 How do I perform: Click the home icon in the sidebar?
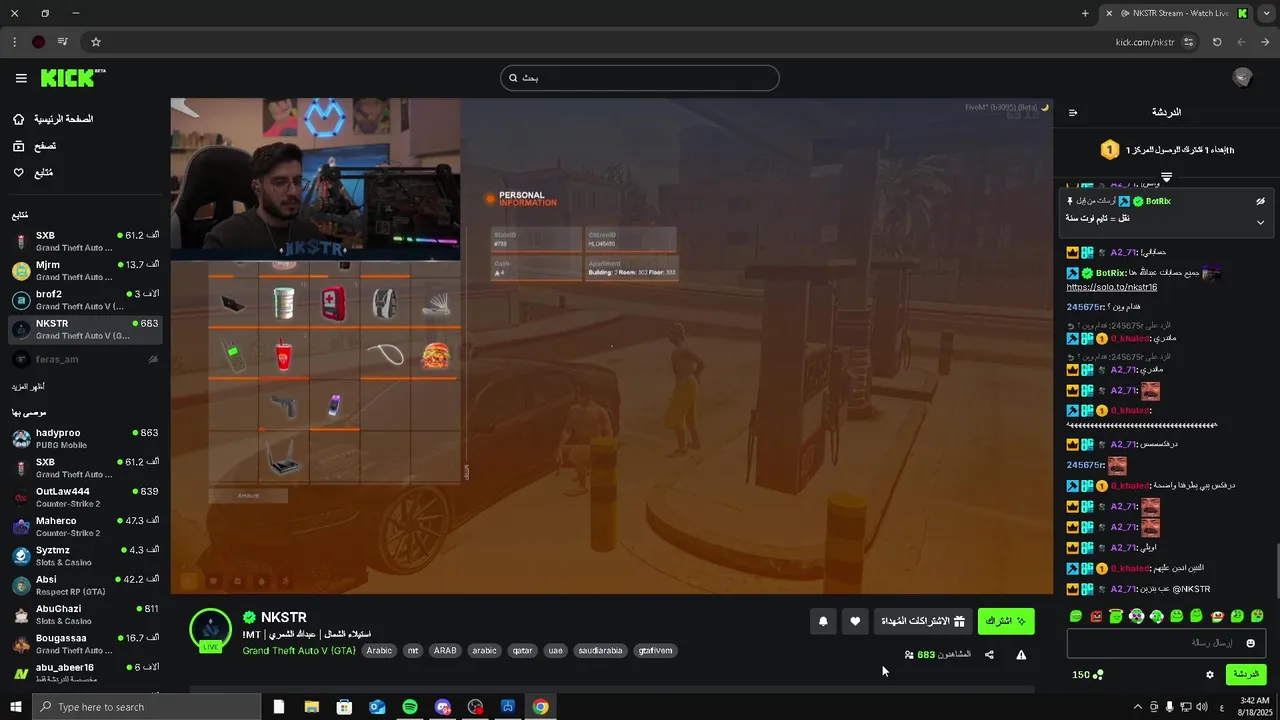tap(19, 119)
